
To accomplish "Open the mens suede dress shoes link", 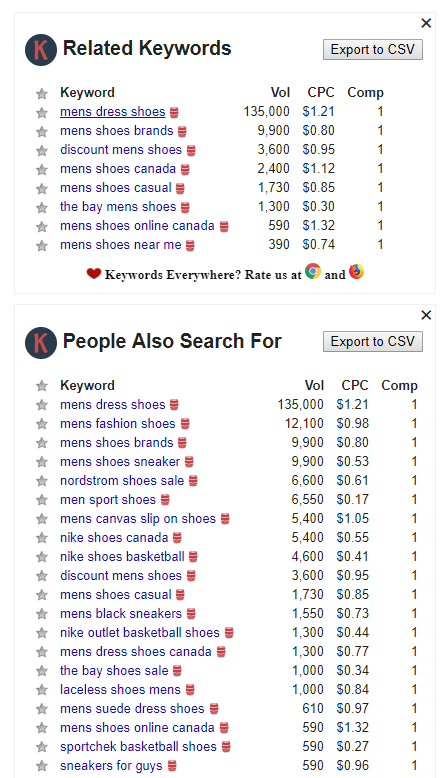I will tap(132, 709).
